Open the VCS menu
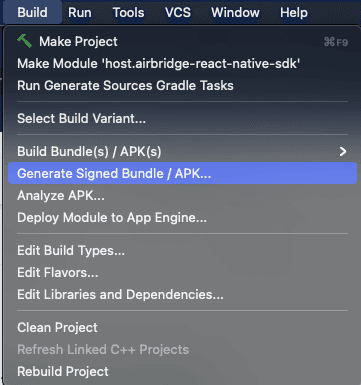Image resolution: width=361 pixels, height=385 pixels. point(178,13)
